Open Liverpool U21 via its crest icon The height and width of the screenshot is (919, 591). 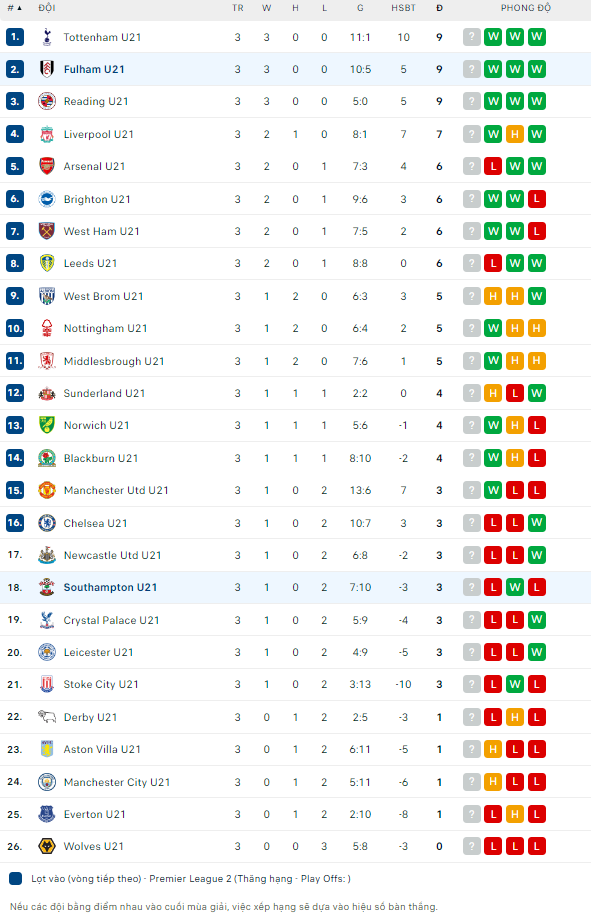pos(46,134)
